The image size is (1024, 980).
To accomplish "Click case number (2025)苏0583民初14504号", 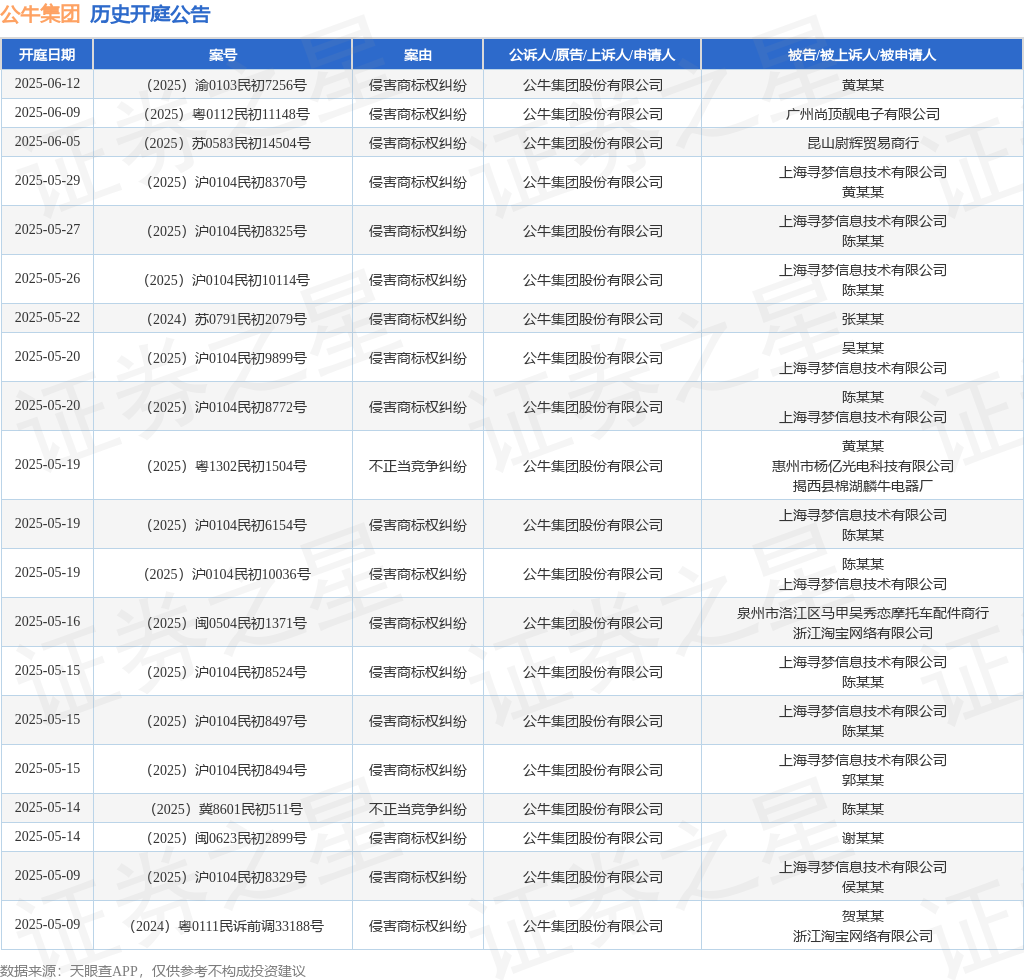I will coord(226,143).
